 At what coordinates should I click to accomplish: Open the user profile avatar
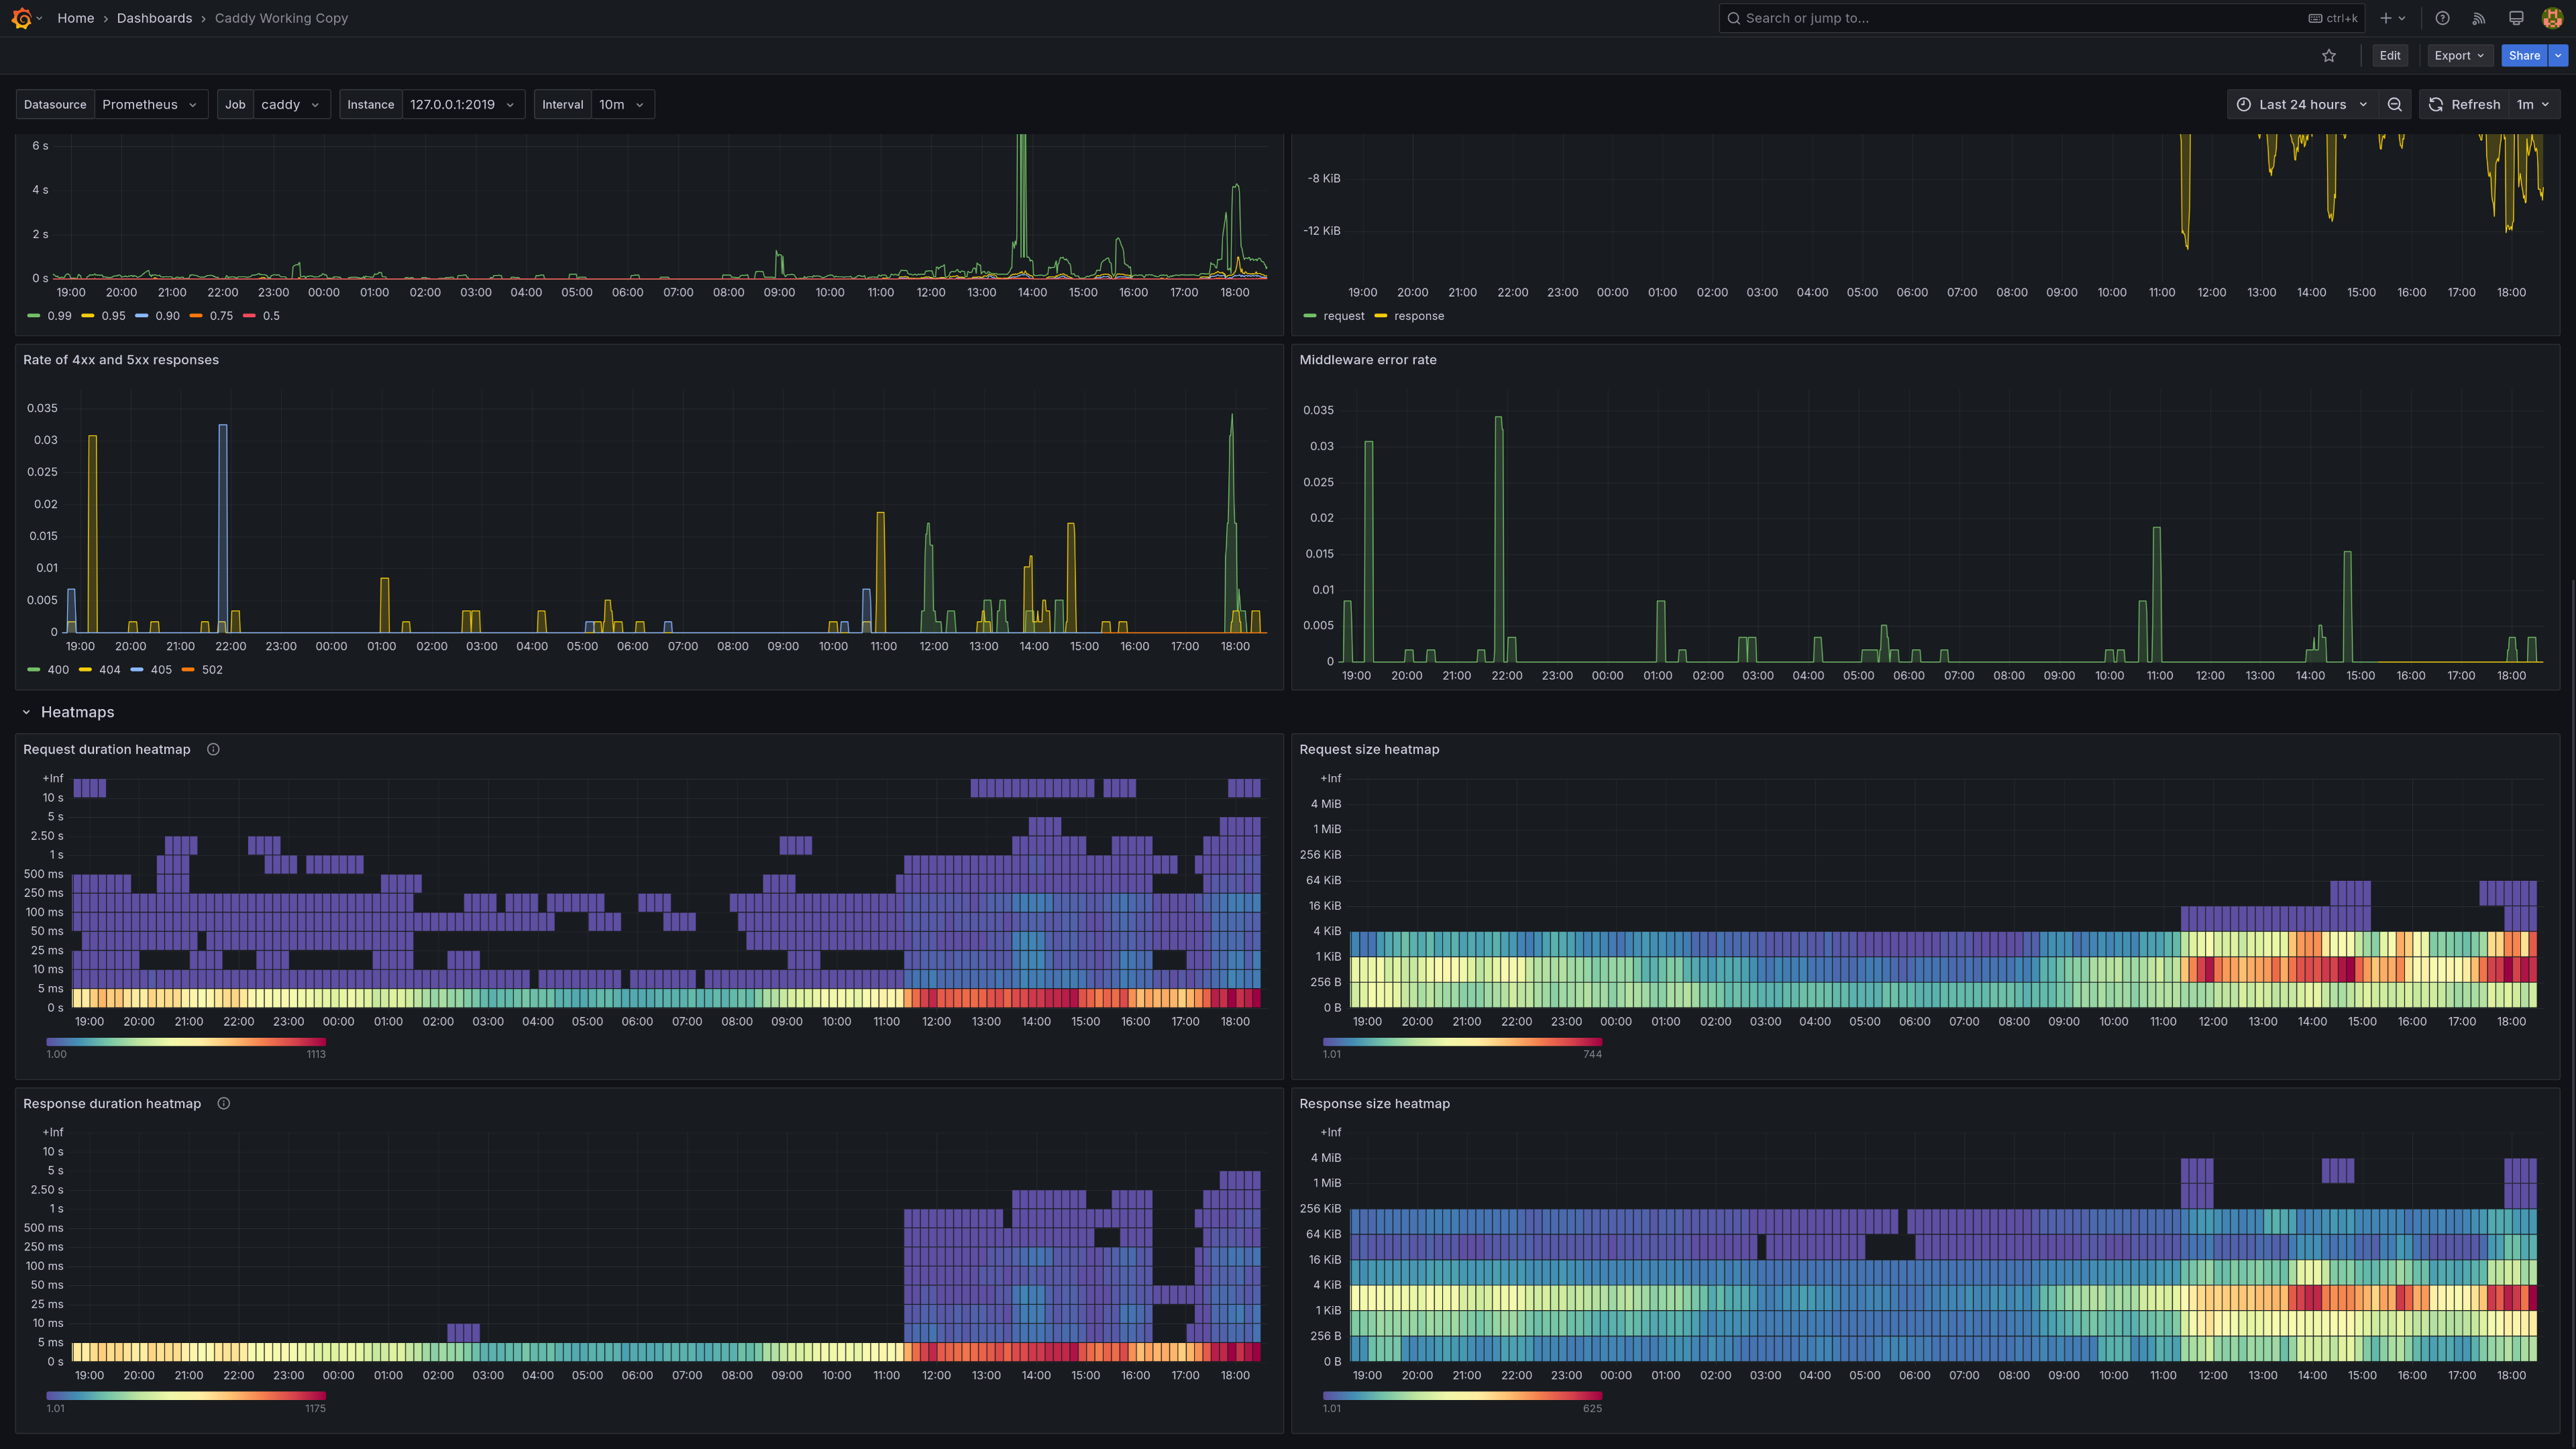click(2552, 18)
